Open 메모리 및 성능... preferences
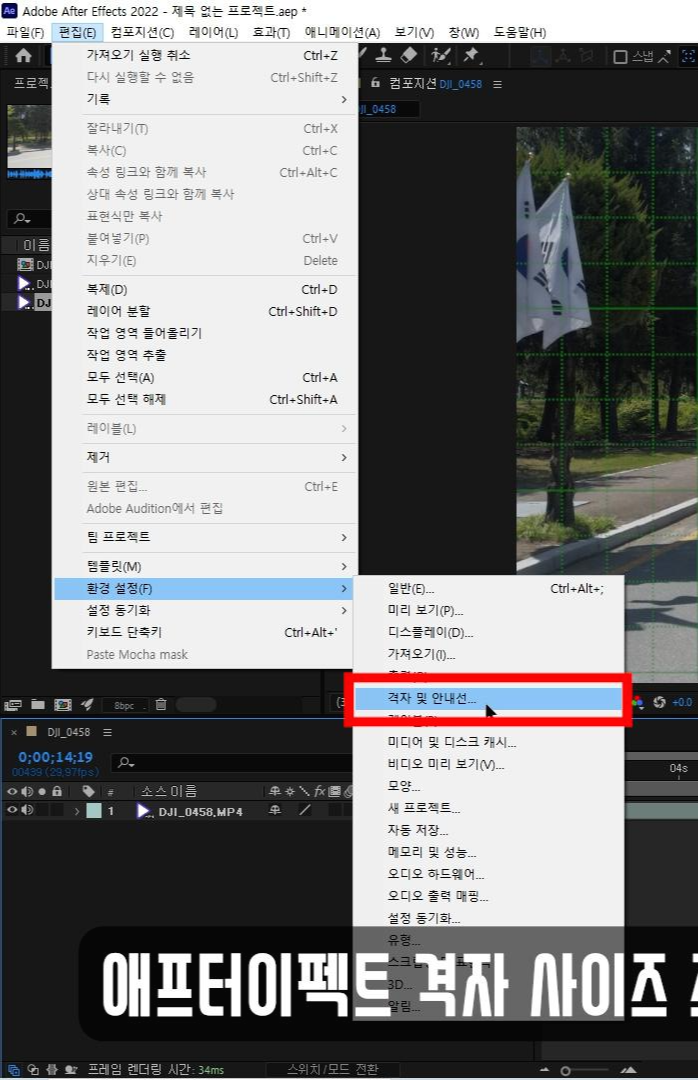The height and width of the screenshot is (1080, 698). tap(489, 852)
